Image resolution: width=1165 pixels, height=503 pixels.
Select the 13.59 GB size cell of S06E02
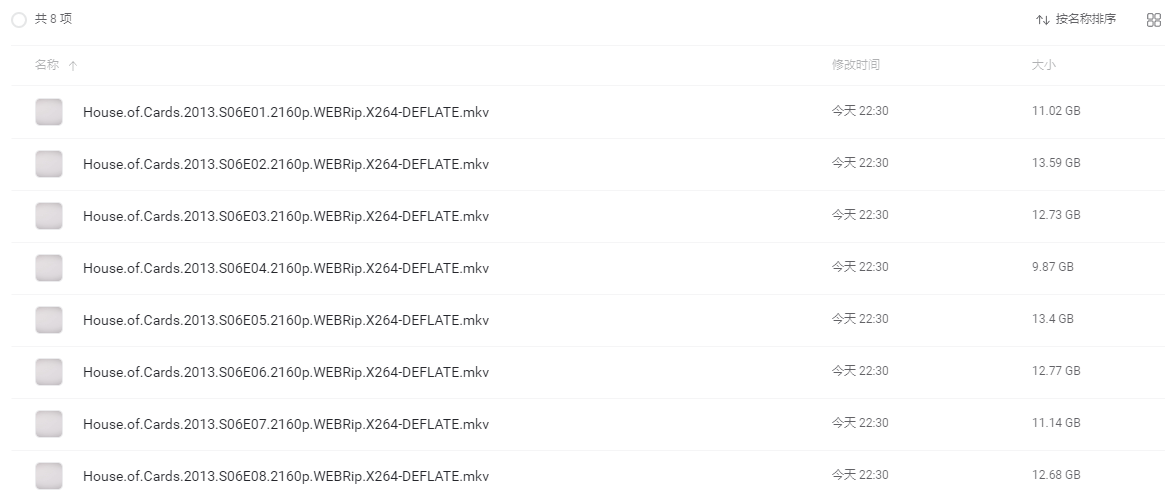[x=1055, y=163]
